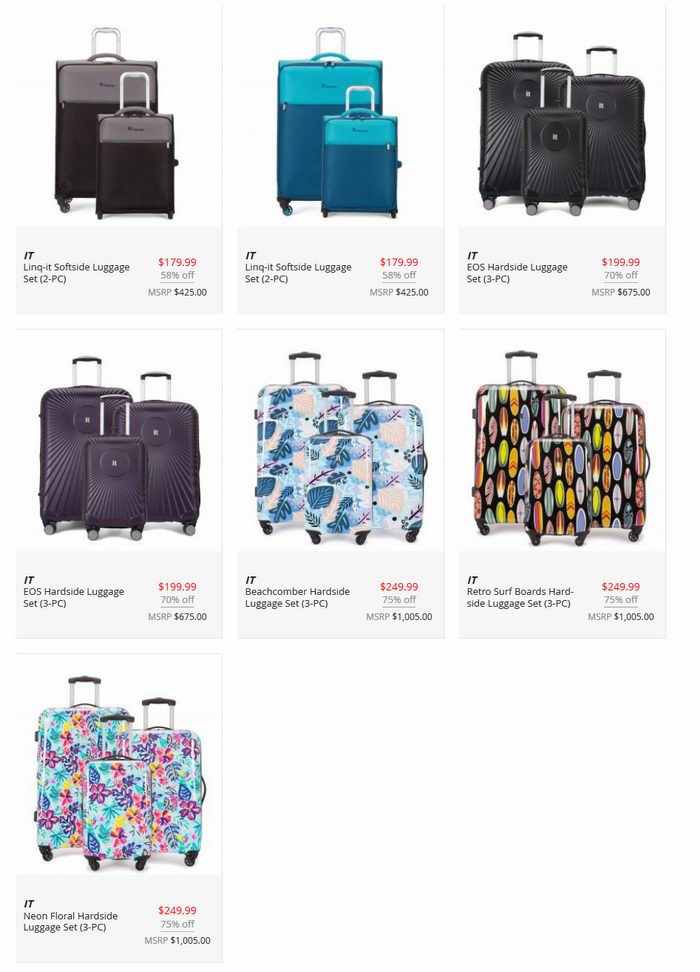Click the 75% off label on Retro Surf Boards
Image resolution: width=700 pixels, height=972 pixels.
click(621, 599)
